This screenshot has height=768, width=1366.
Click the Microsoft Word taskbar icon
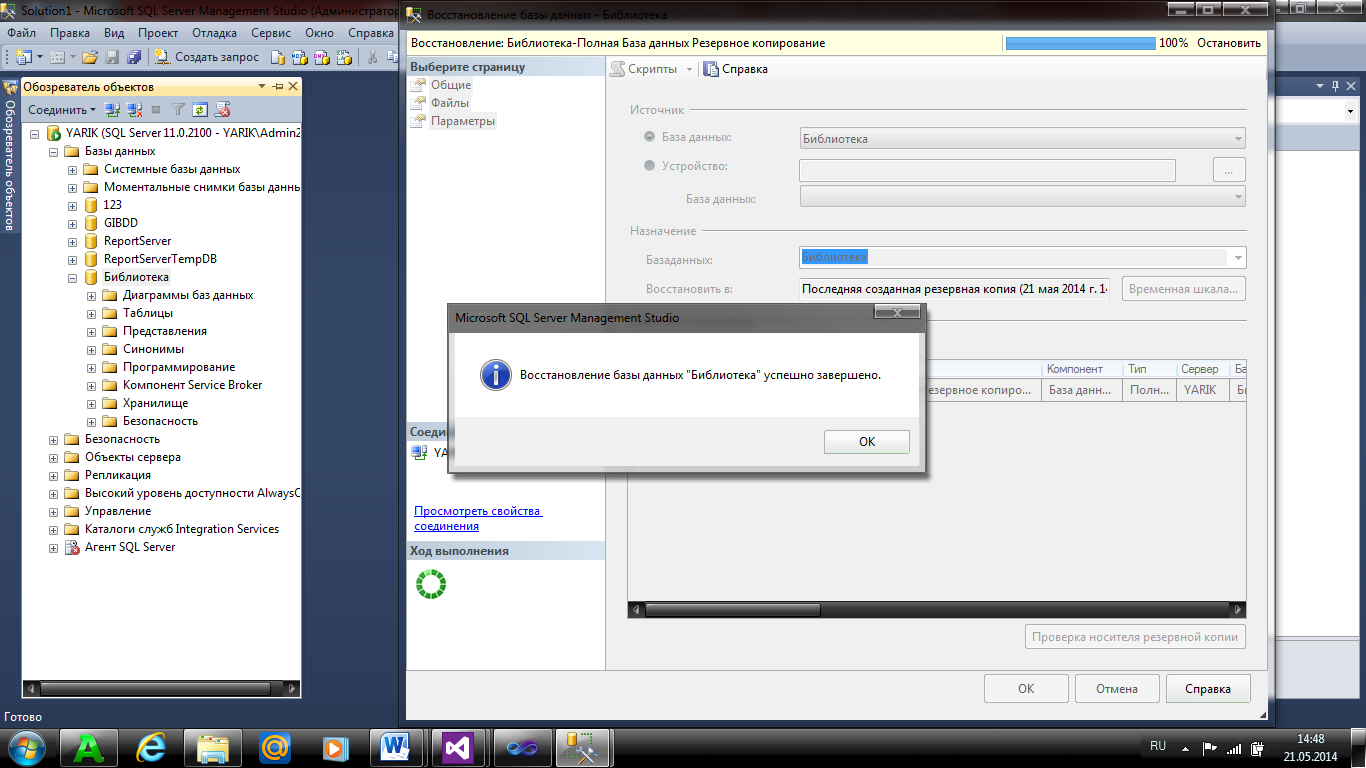click(x=396, y=746)
